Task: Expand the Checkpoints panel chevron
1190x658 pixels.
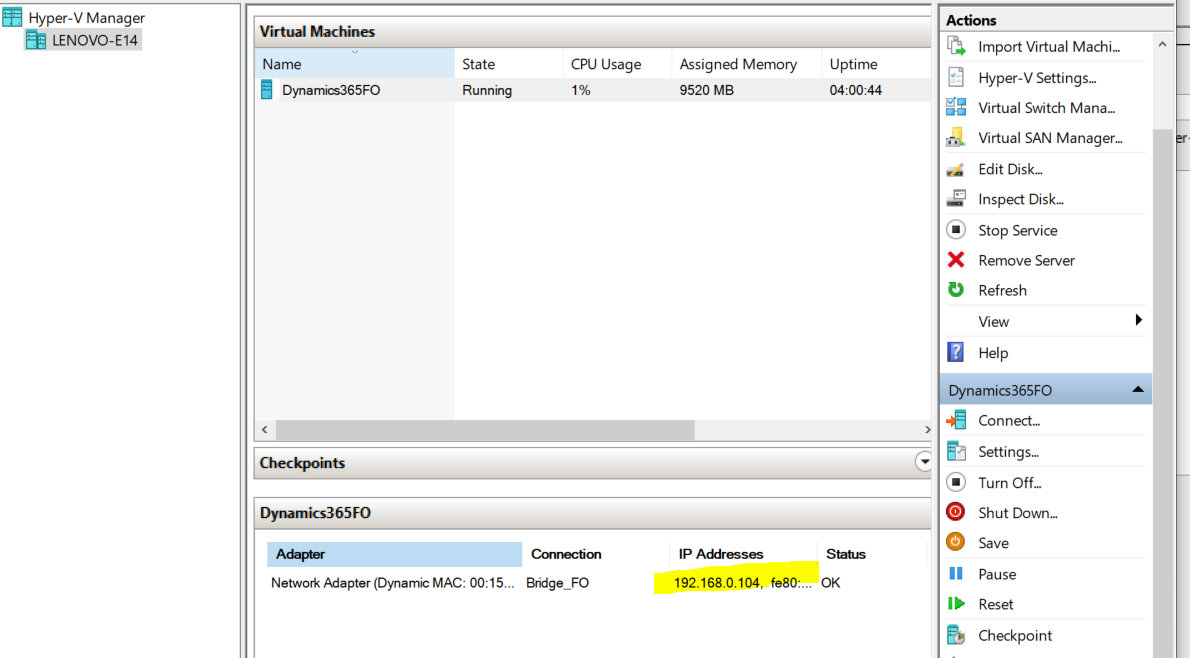Action: (x=923, y=461)
